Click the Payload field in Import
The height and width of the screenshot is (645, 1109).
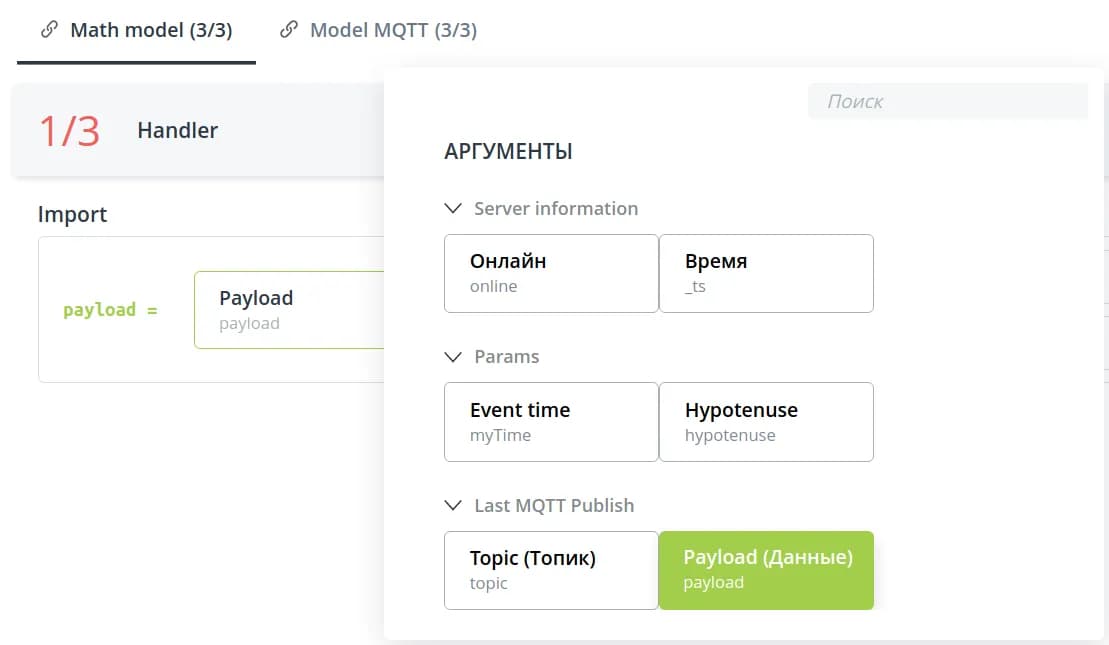click(289, 310)
